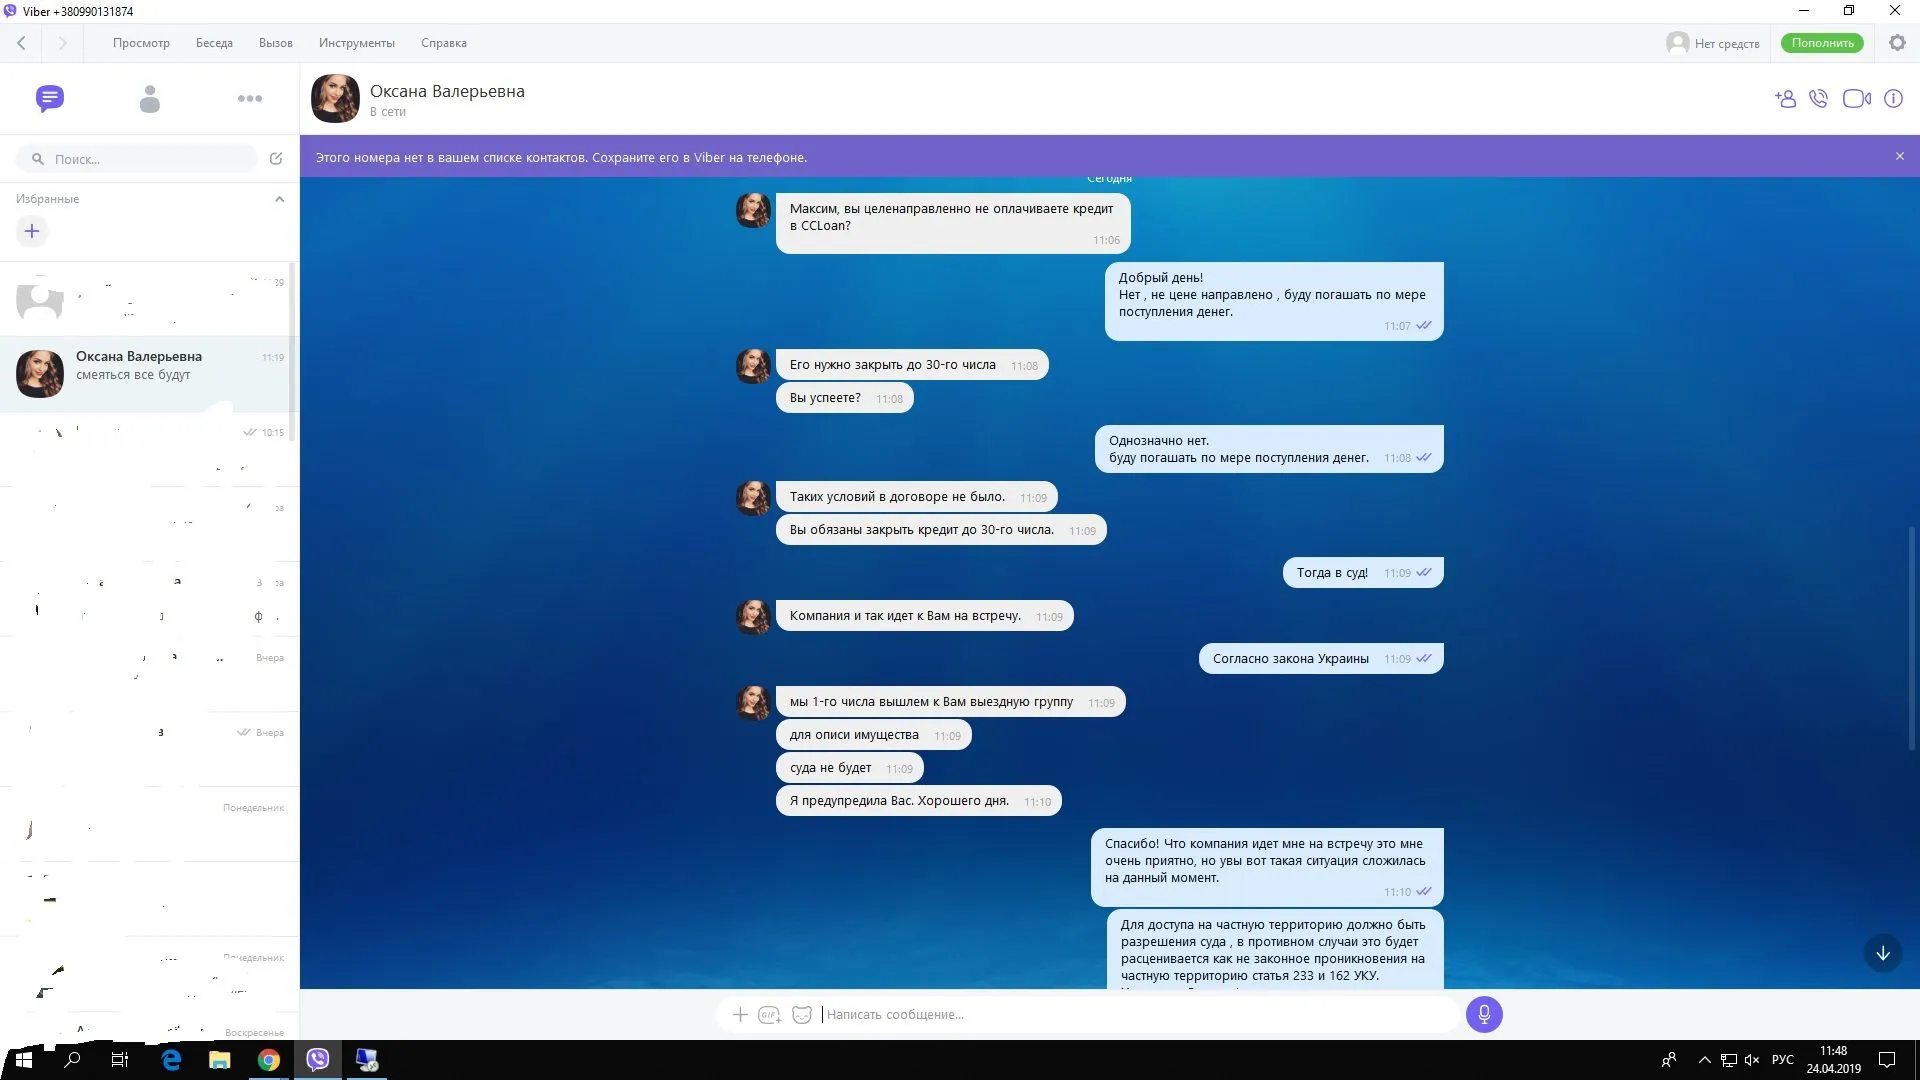Screen dimensions: 1920x1080
Task: Open GIF picker in message bar
Action: coord(769,1014)
